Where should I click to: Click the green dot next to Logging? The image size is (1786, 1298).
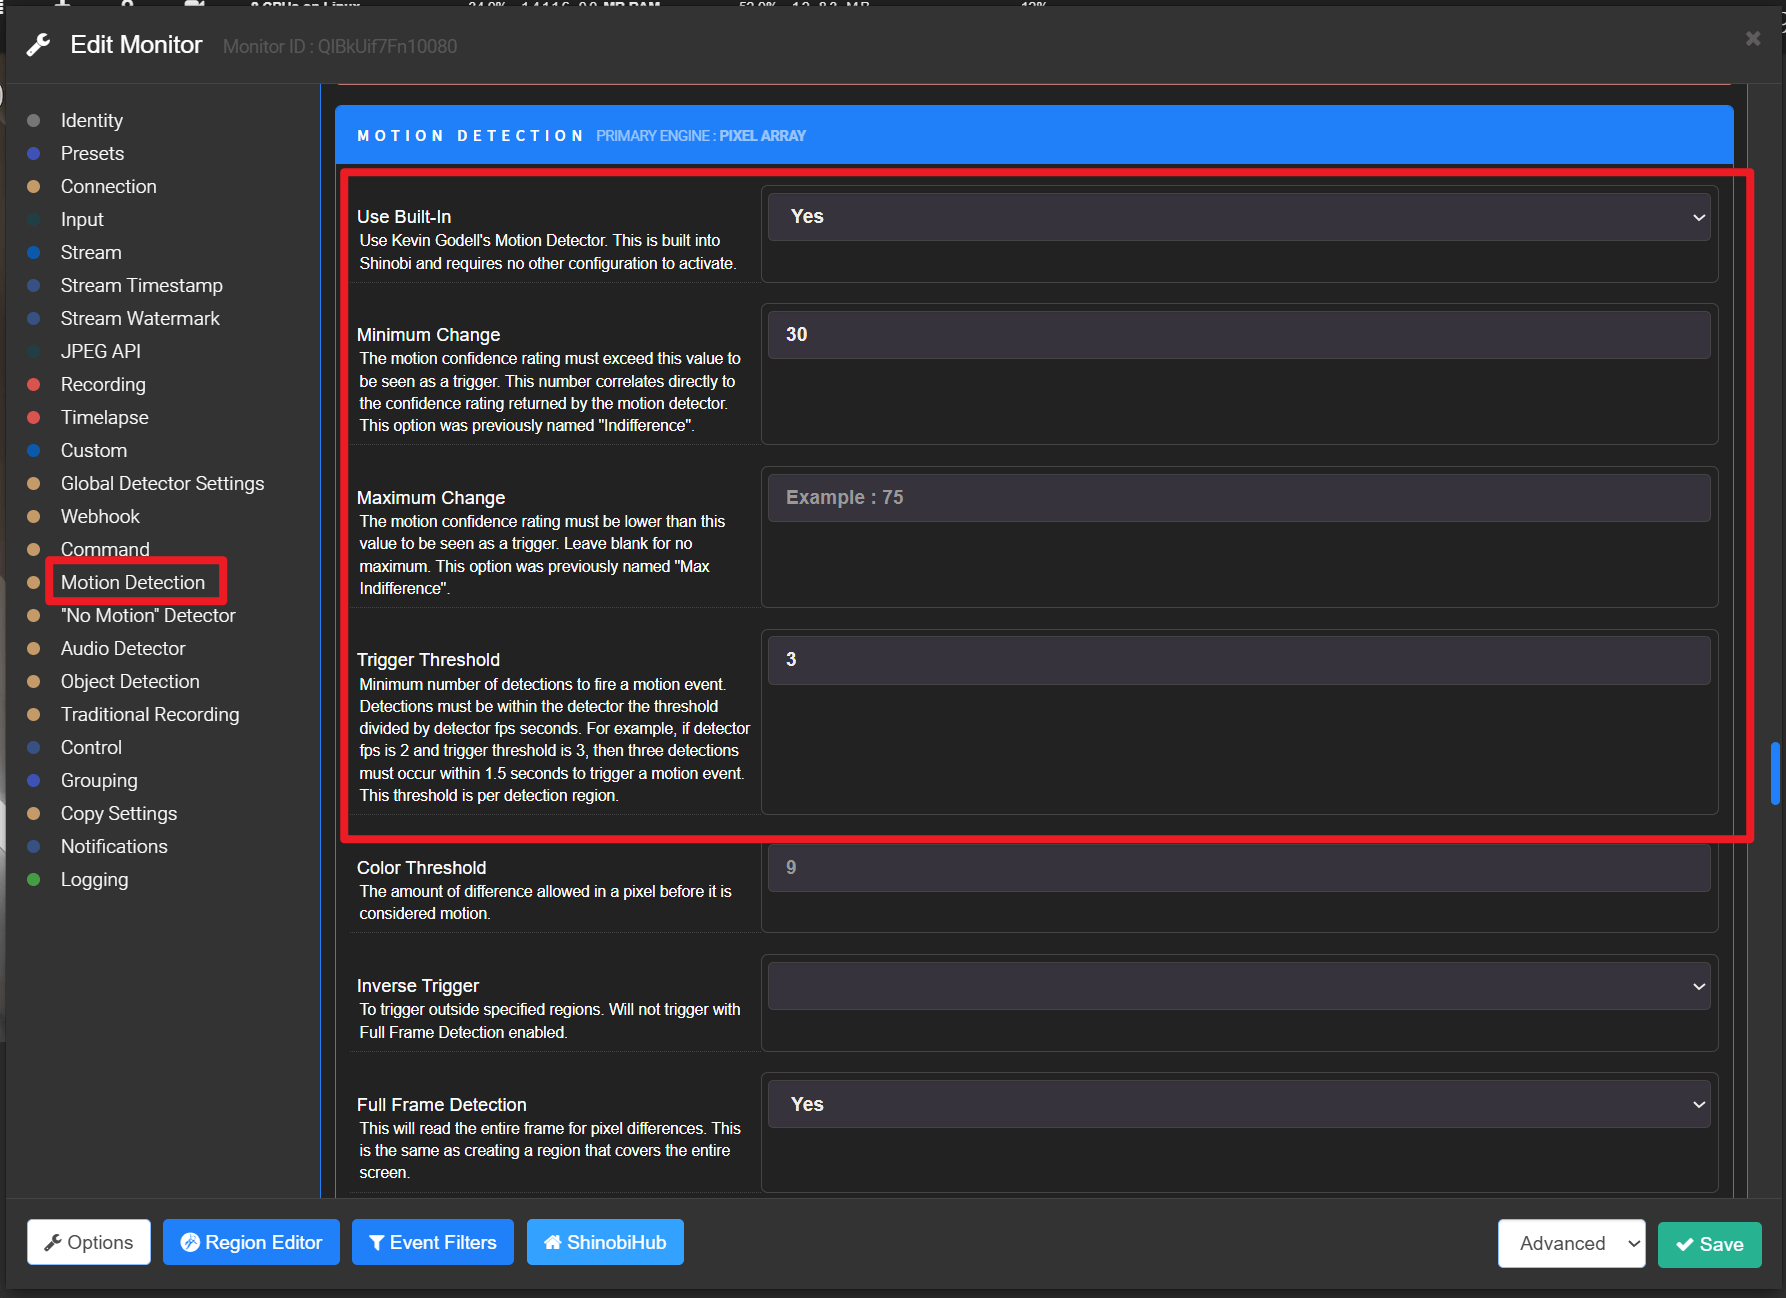click(x=34, y=879)
